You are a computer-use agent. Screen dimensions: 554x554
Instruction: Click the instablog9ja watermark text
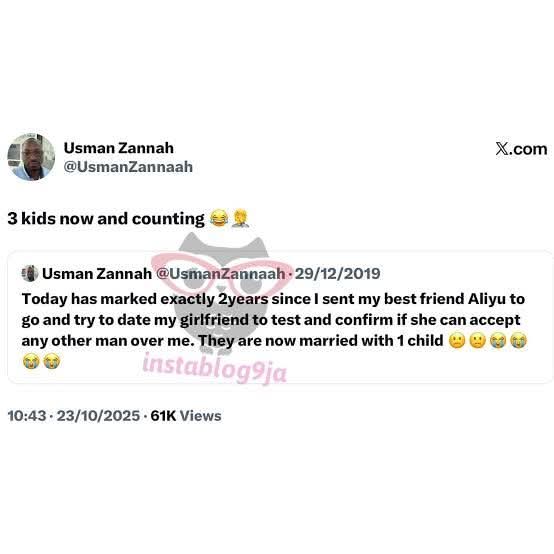[x=215, y=367]
